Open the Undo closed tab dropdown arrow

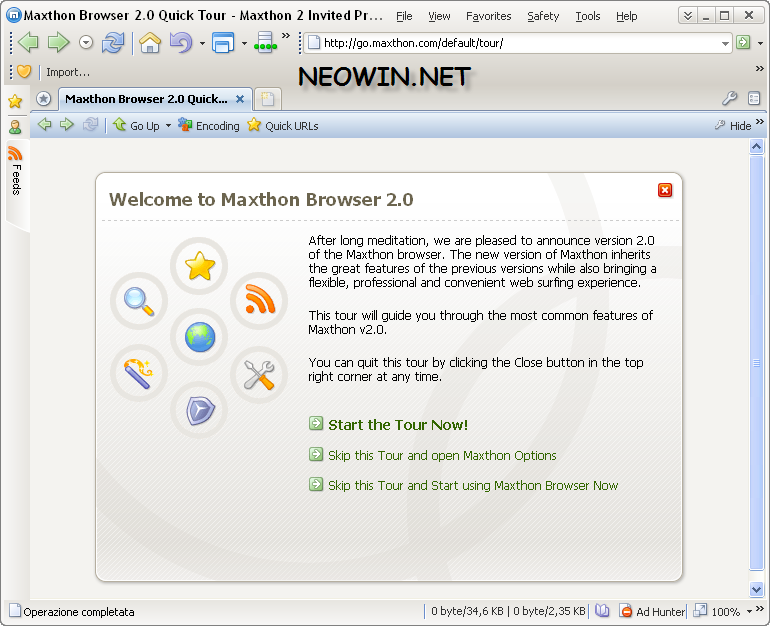point(202,43)
